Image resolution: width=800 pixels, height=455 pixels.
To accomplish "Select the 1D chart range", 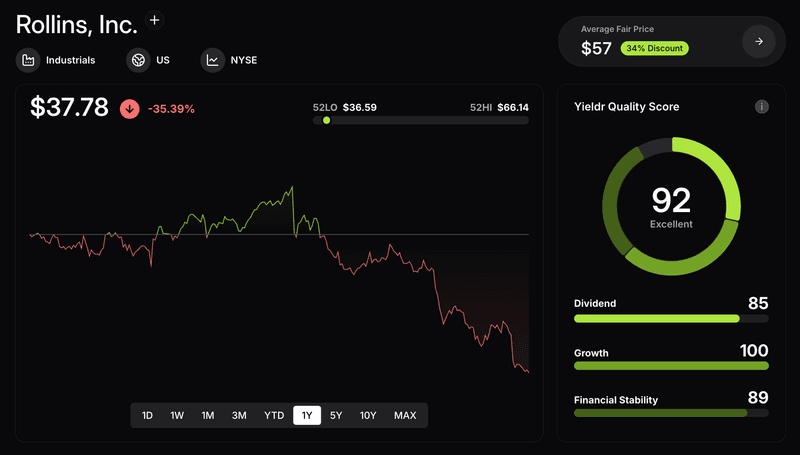I will point(147,415).
